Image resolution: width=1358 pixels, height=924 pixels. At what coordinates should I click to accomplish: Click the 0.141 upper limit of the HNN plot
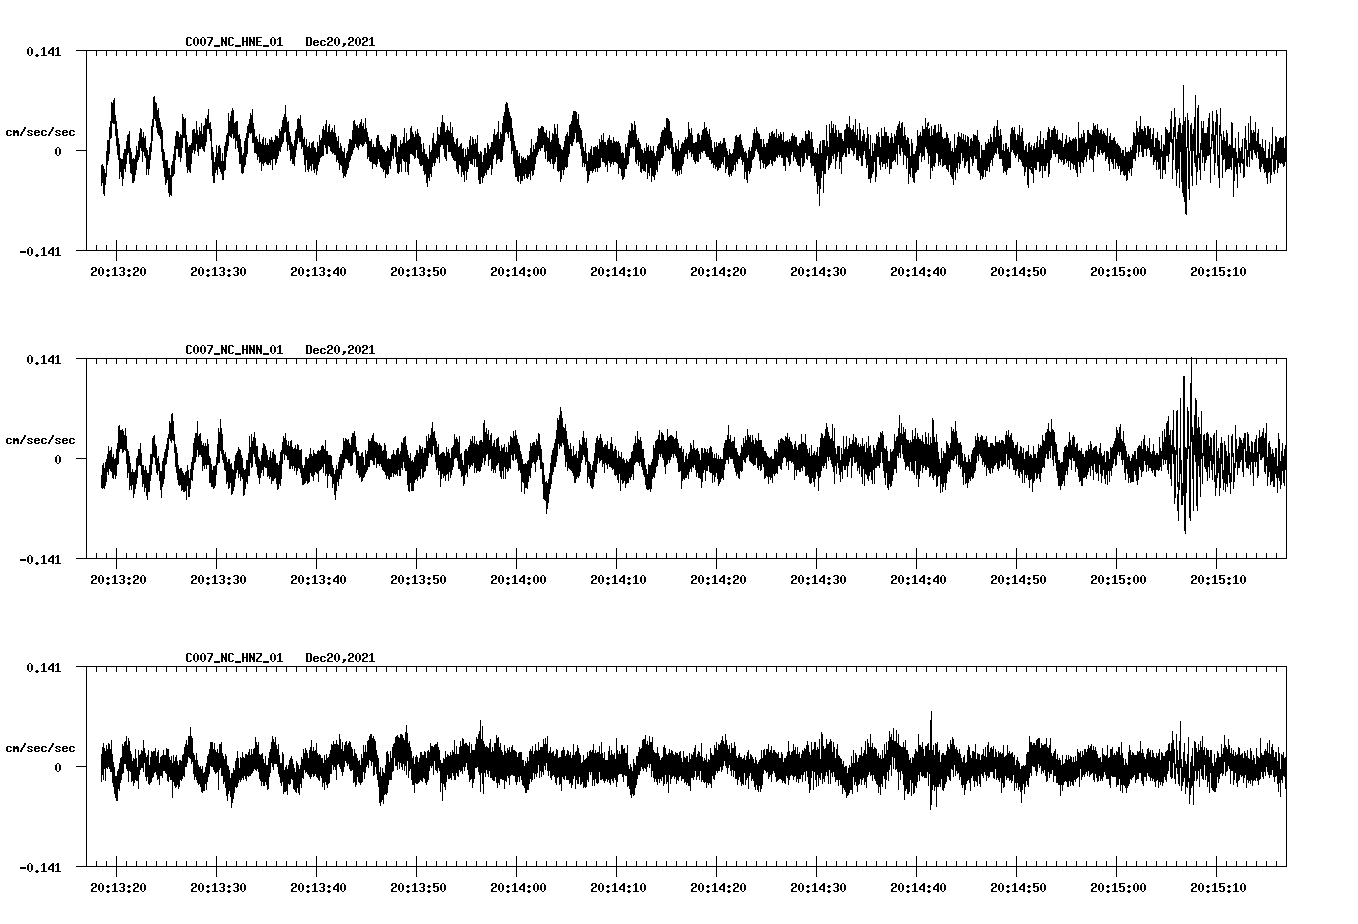tap(44, 359)
